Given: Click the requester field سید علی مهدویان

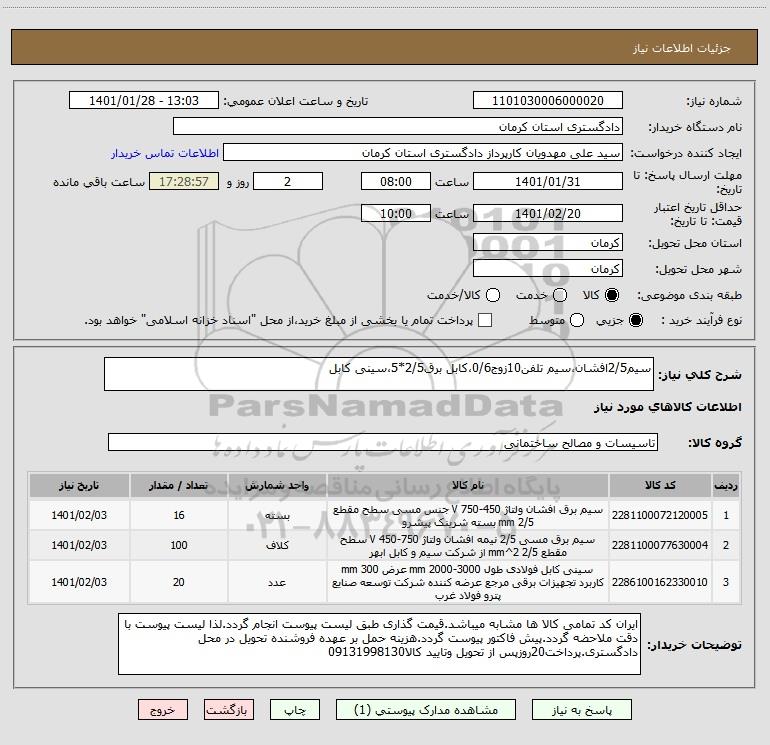Looking at the screenshot, I should pos(423,153).
